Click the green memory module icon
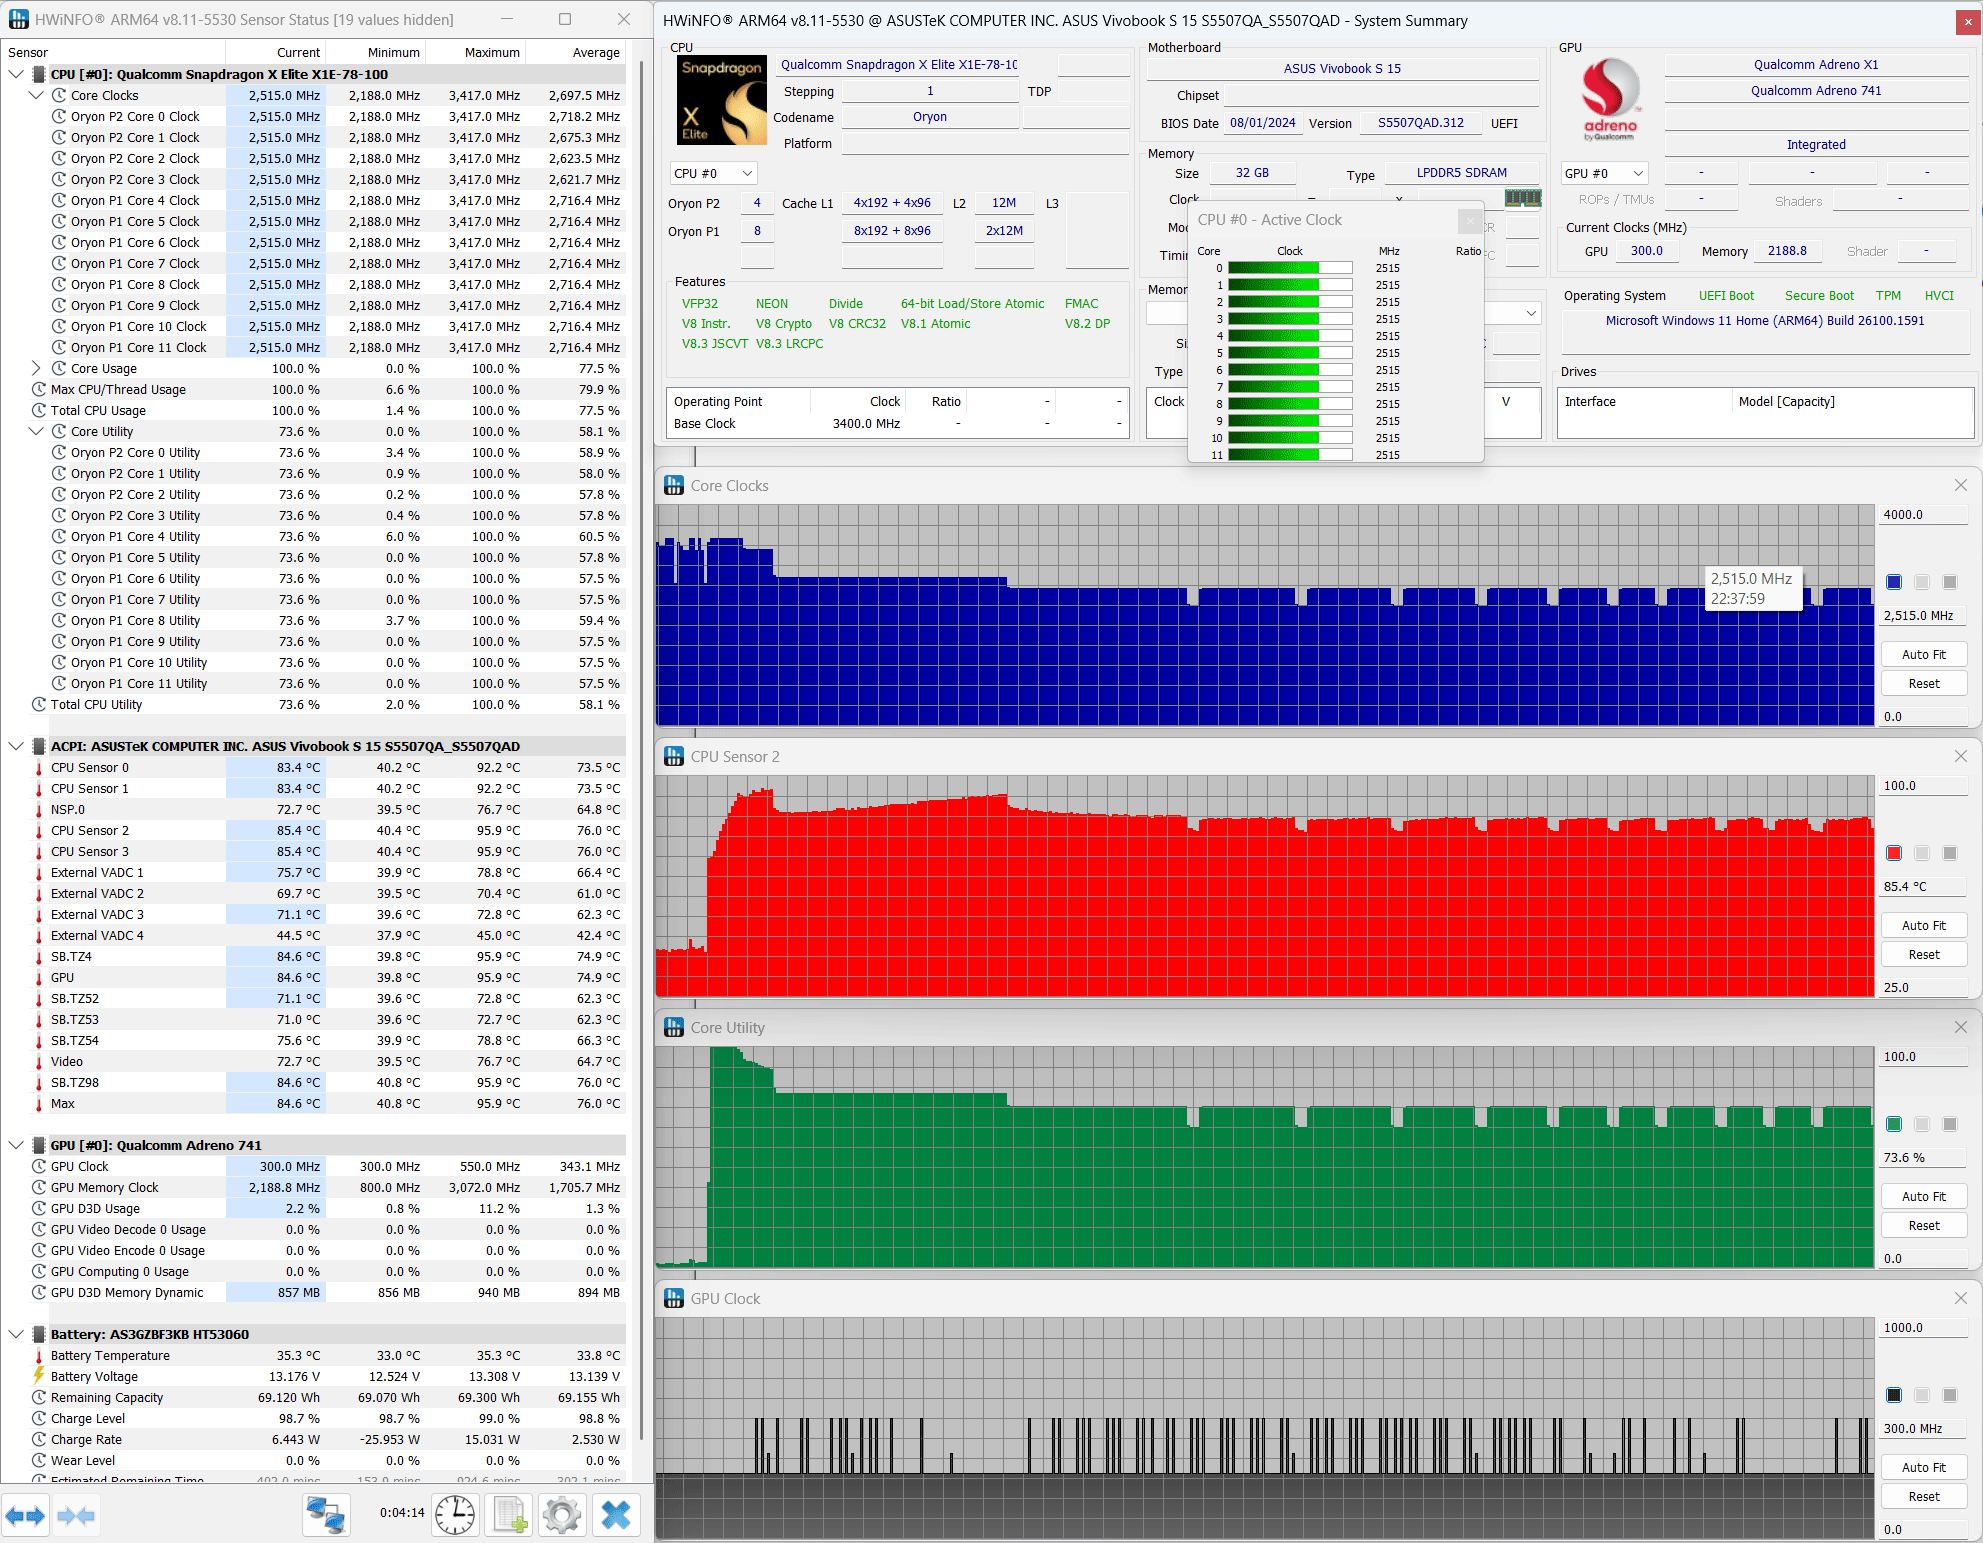 coord(1523,198)
